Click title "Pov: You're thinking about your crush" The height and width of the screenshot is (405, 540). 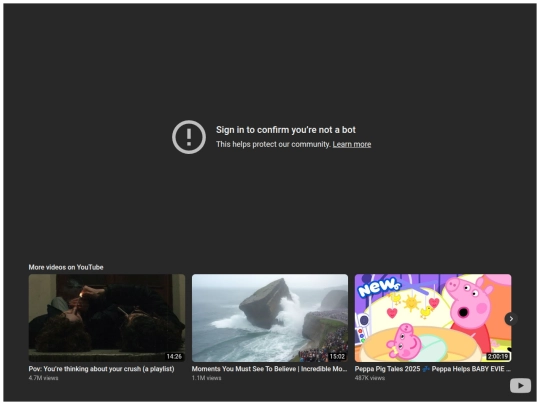[101, 369]
